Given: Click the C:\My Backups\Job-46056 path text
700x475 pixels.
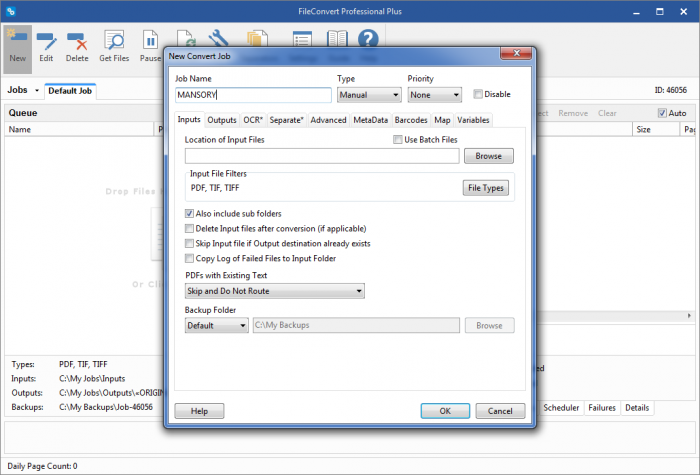Looking at the screenshot, I should (x=106, y=407).
